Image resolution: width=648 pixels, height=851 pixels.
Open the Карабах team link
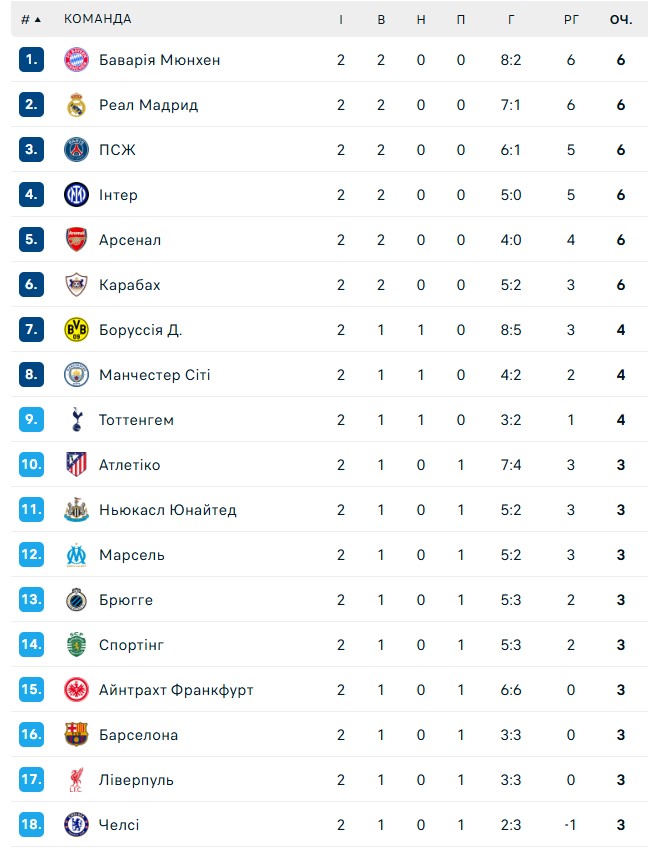(129, 285)
